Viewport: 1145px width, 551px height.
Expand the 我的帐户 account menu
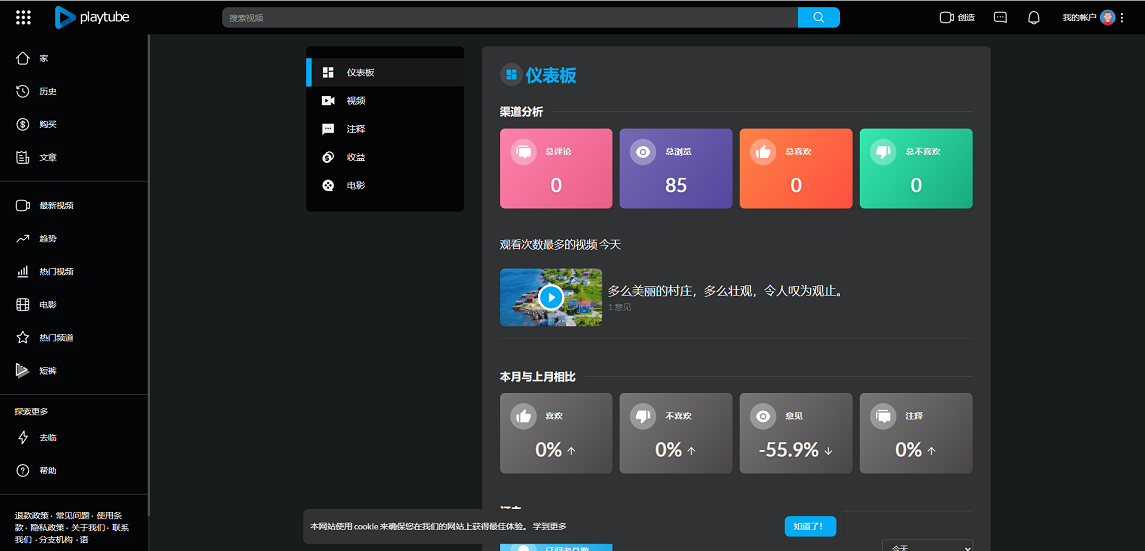[1087, 17]
